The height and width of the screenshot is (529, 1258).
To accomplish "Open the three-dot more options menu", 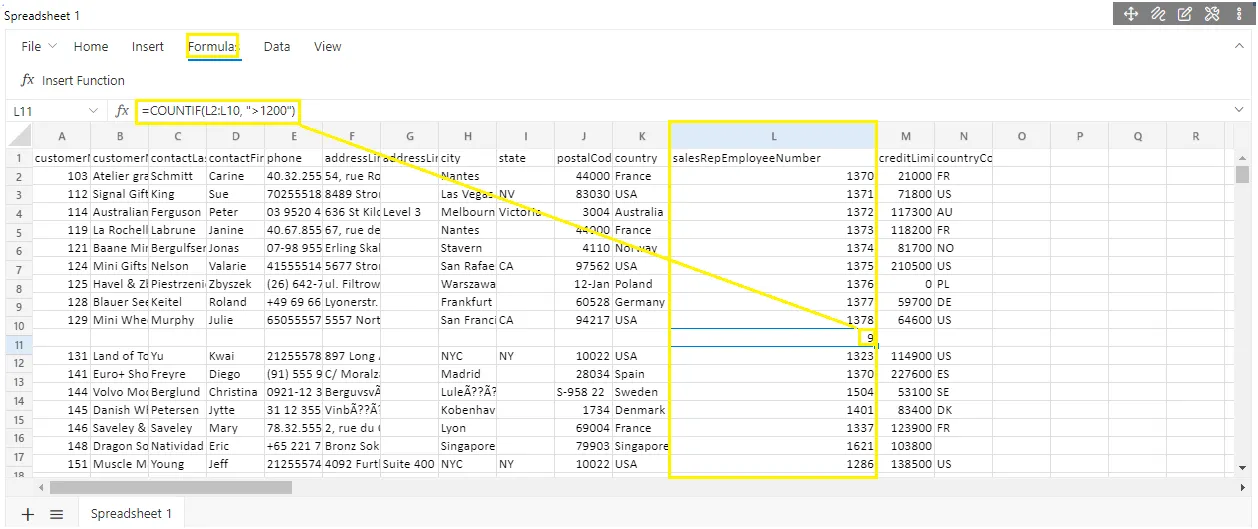I will tap(1239, 13).
